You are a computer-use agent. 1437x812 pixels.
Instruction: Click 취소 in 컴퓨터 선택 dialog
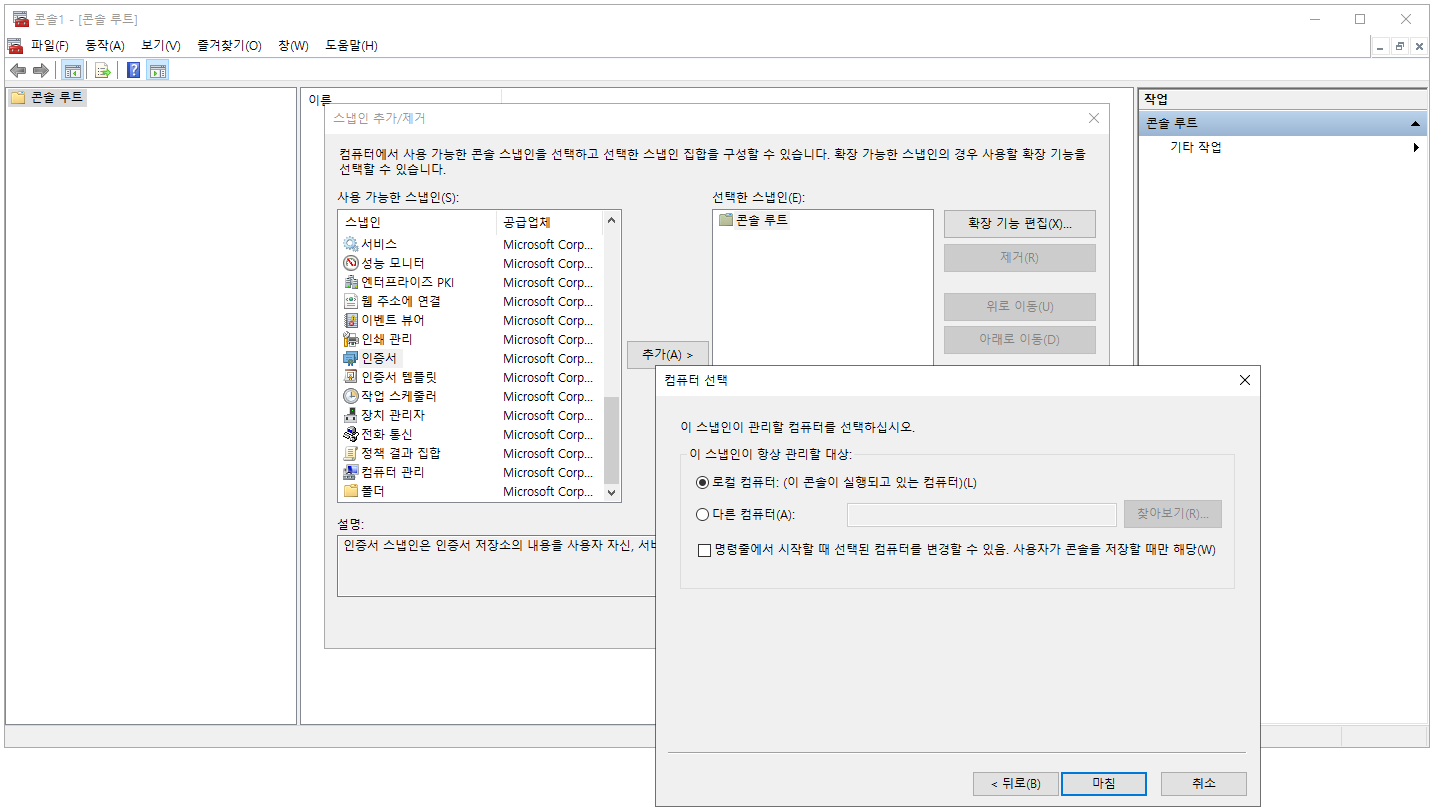coord(1204,784)
